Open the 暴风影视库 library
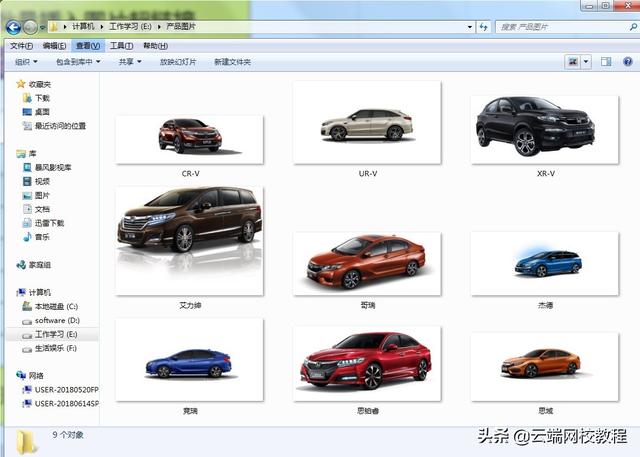The width and height of the screenshot is (640, 457). (53, 167)
